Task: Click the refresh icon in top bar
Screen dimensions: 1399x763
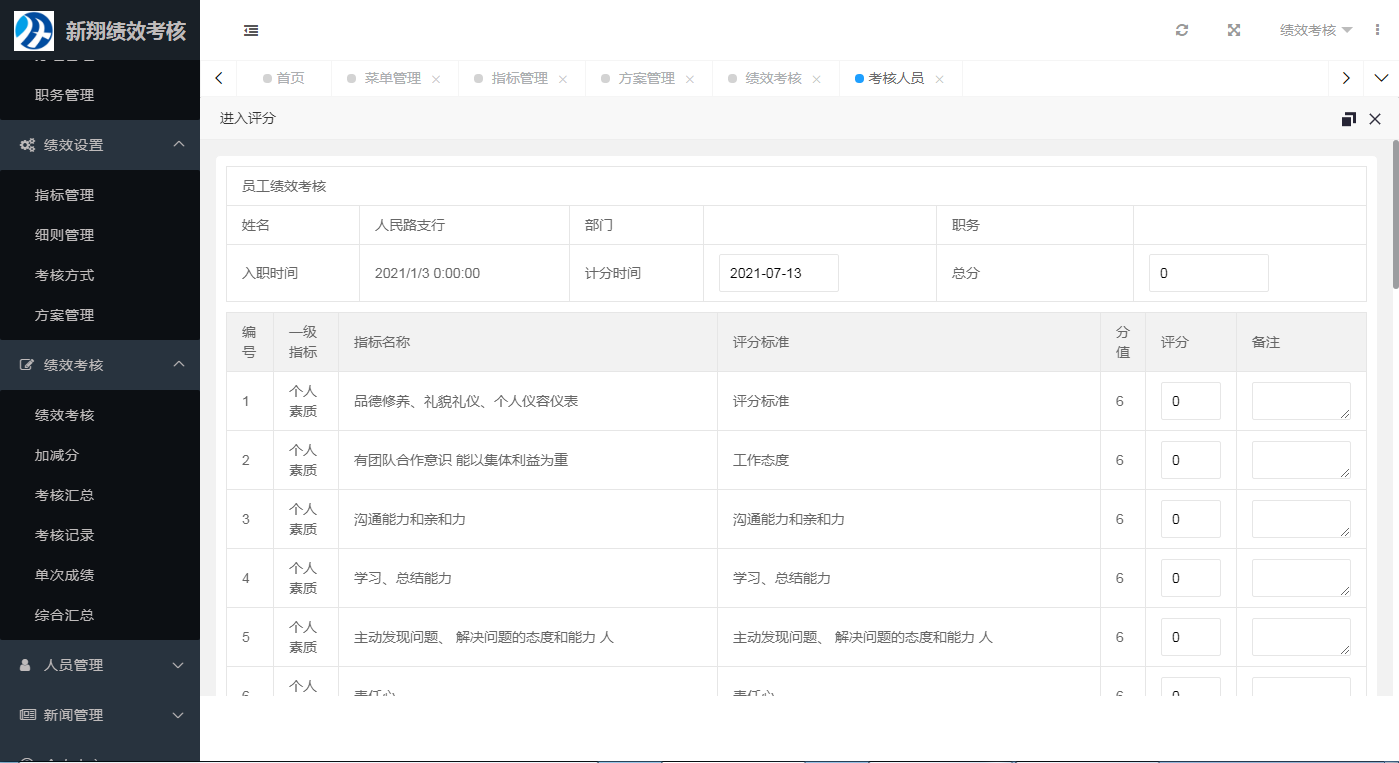Action: pyautogui.click(x=1182, y=31)
